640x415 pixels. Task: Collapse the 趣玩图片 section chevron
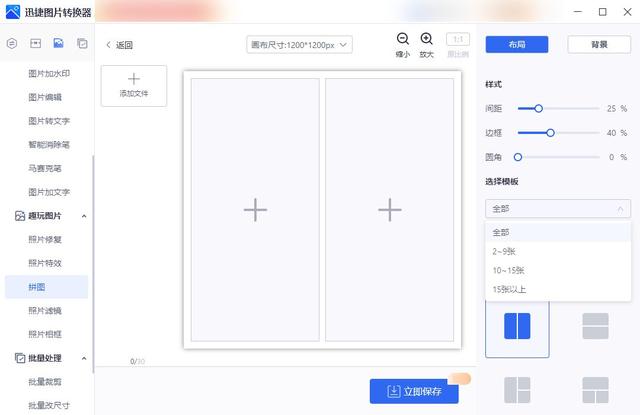point(84,216)
